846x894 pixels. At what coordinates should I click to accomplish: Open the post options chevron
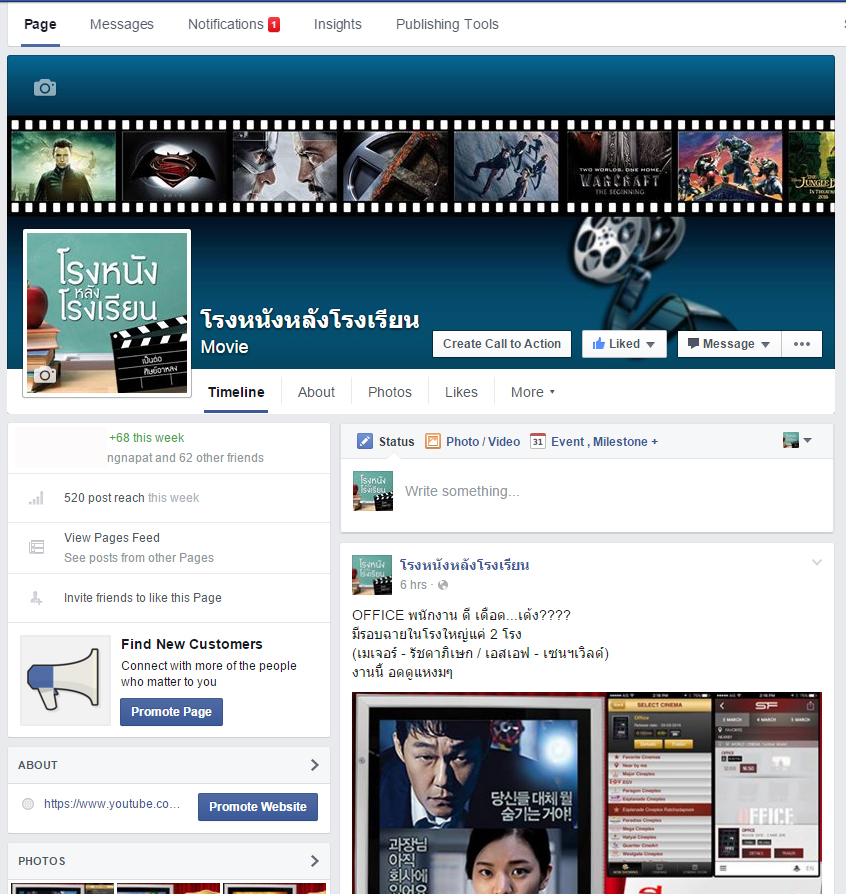tap(817, 562)
